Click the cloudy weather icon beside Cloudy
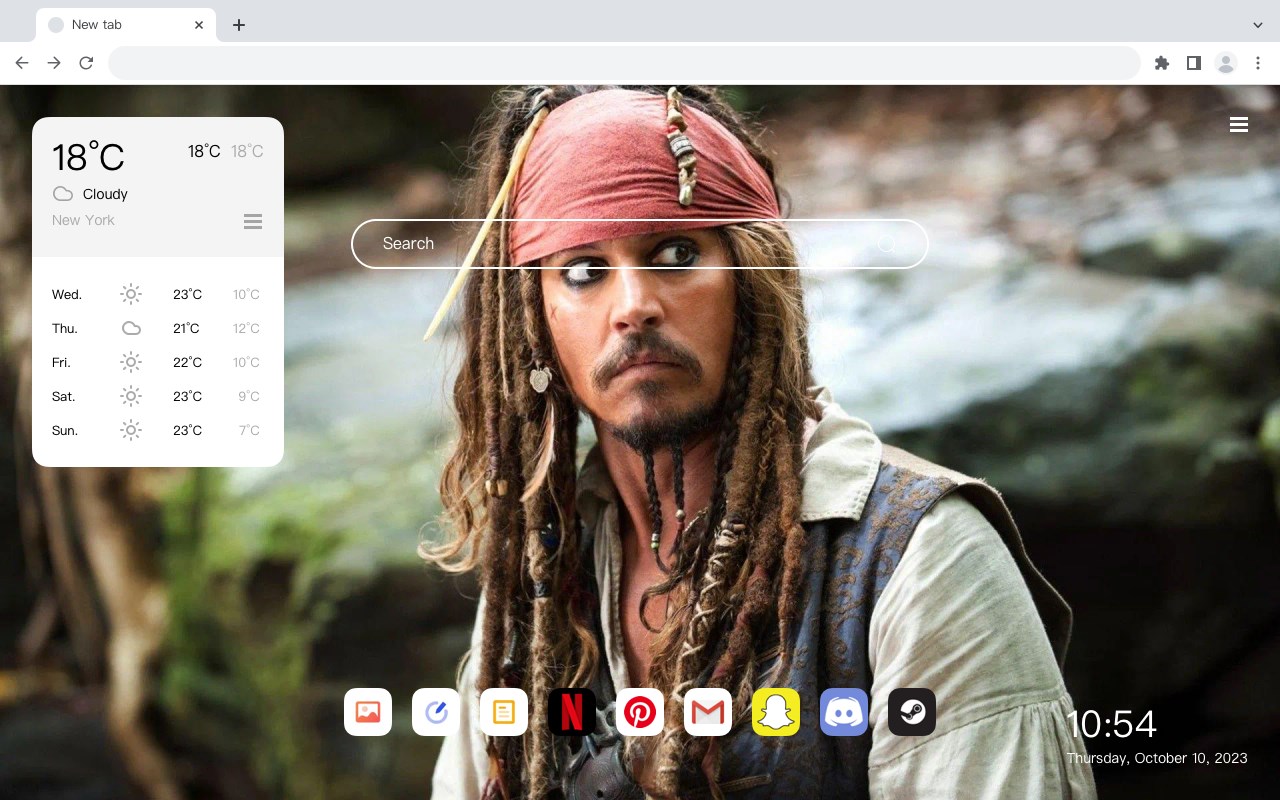Screen dimensions: 1280x800 pos(63,194)
